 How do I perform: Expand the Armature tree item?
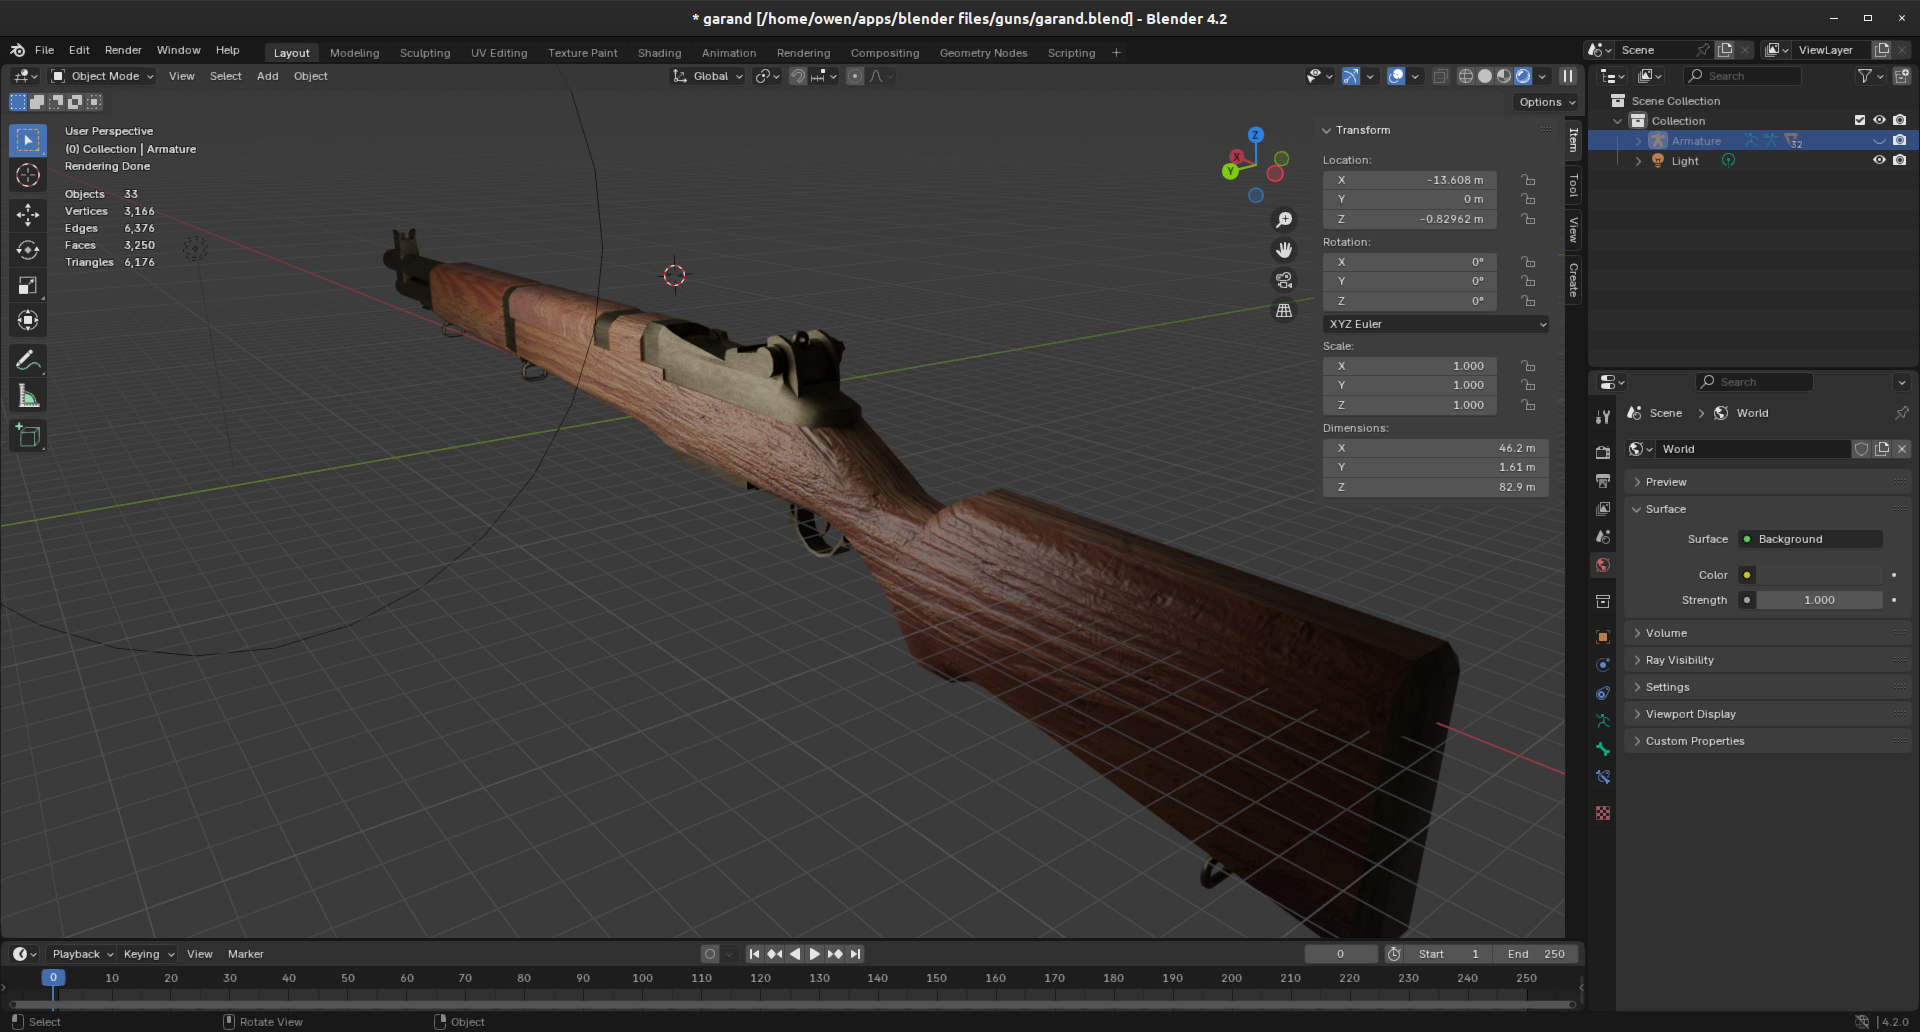pos(1638,141)
